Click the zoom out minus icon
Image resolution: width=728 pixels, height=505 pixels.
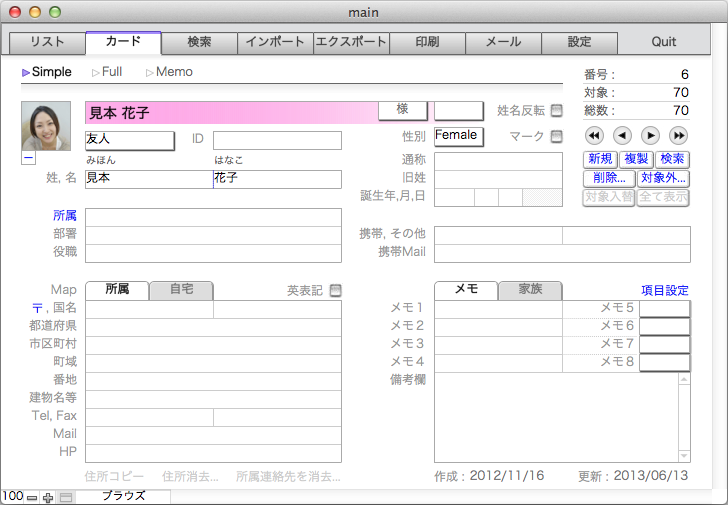coord(32,497)
